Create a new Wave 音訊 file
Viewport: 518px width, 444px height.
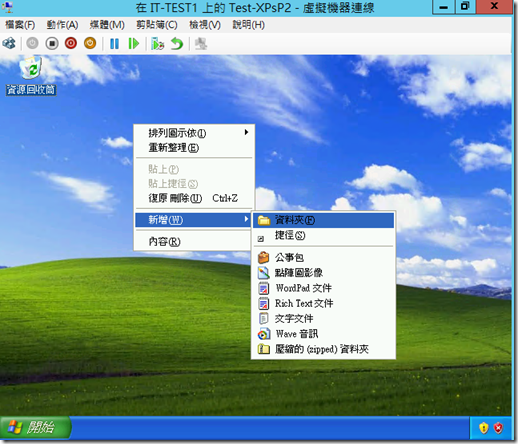click(323, 334)
